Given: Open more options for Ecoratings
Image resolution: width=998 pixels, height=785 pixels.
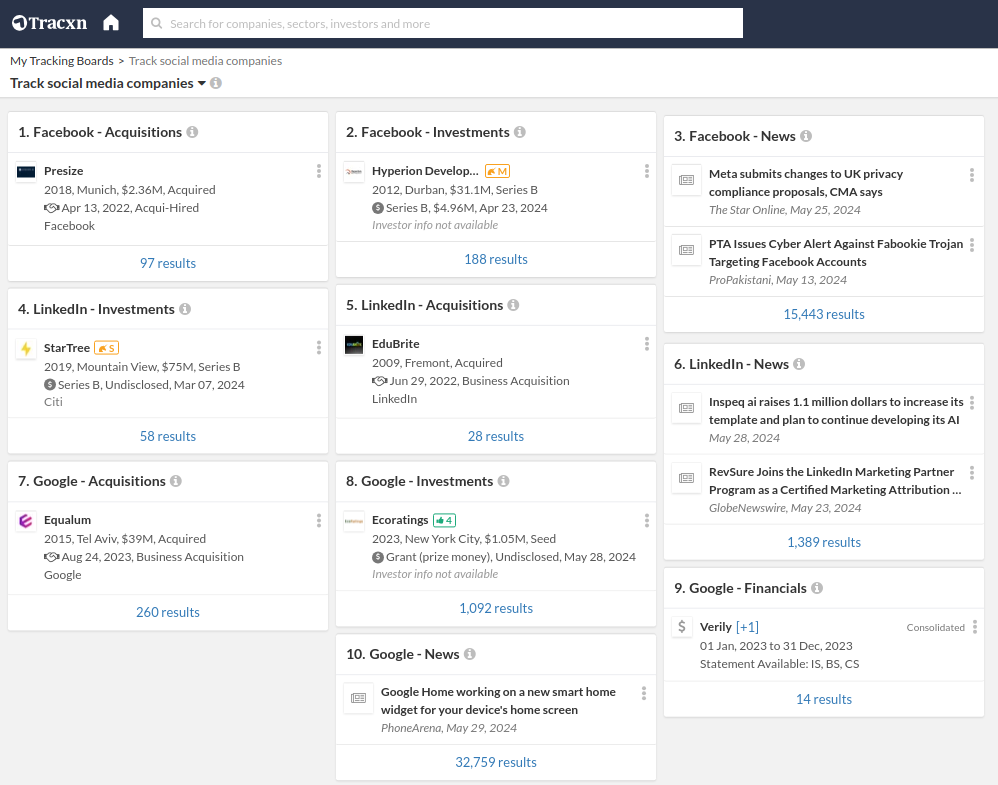Looking at the screenshot, I should [647, 520].
